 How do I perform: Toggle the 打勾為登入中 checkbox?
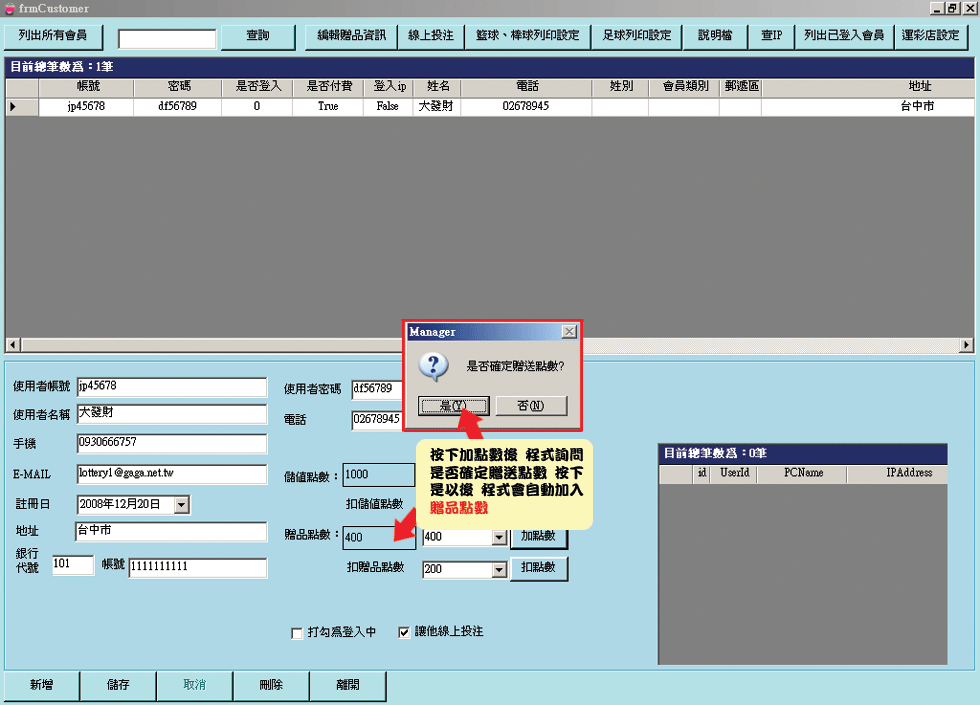(296, 633)
